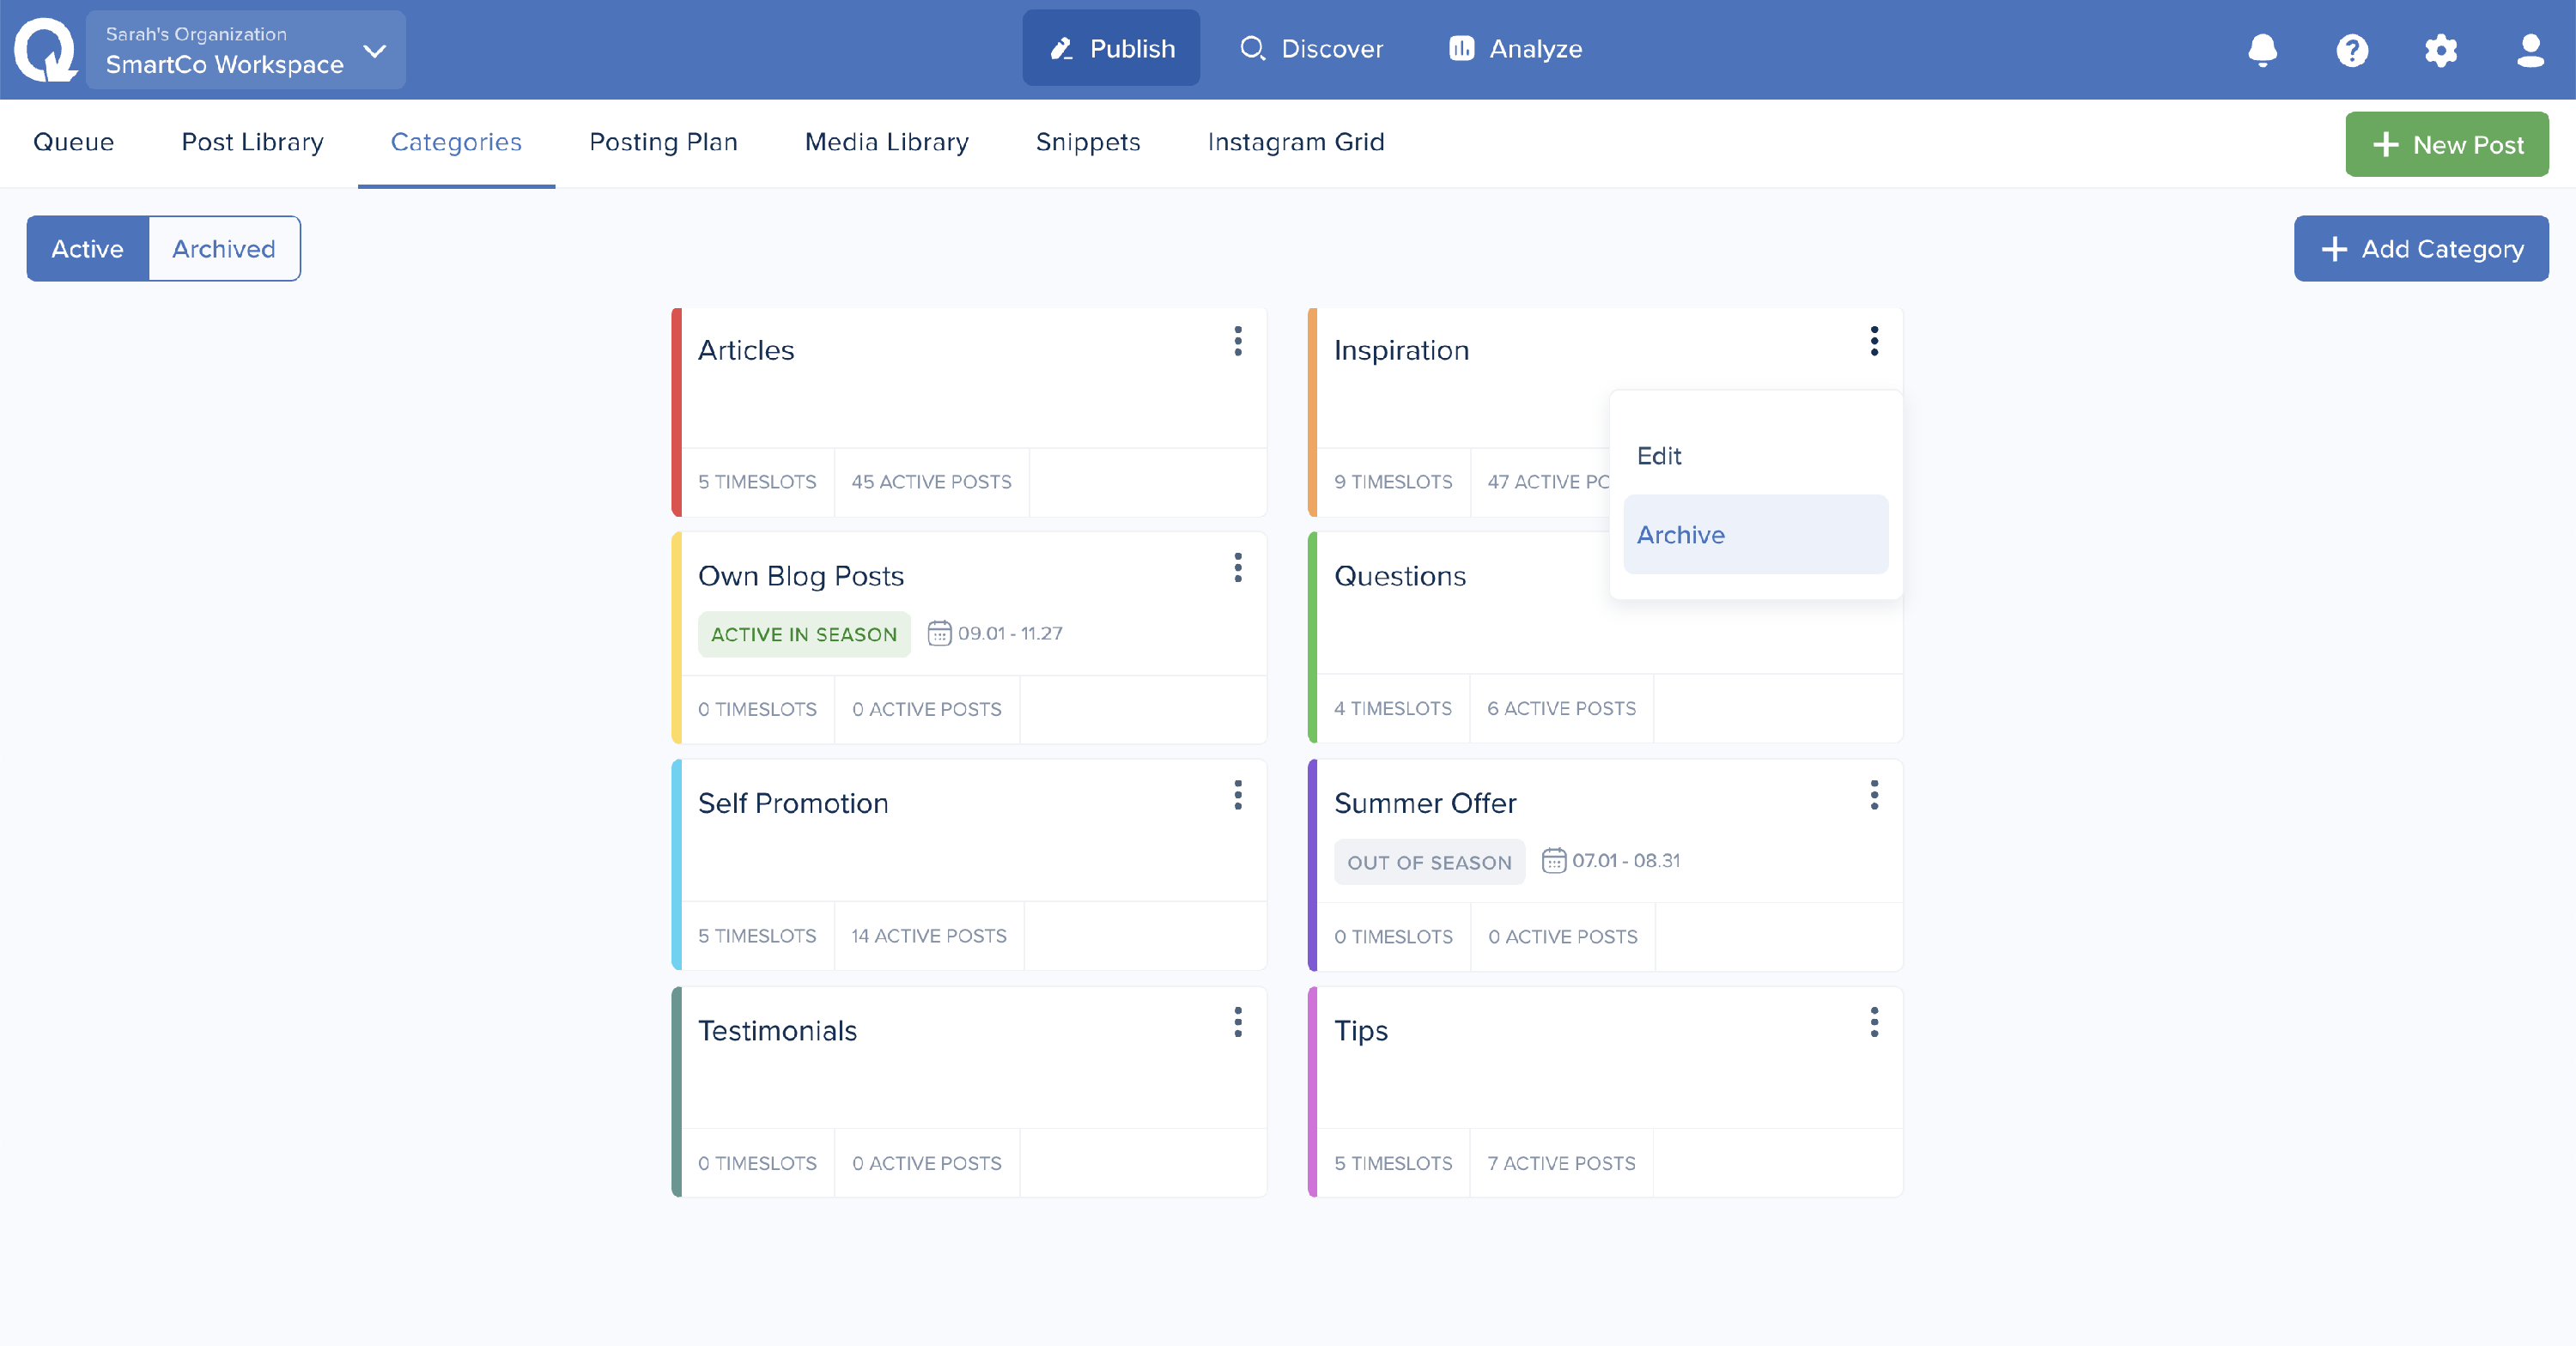Click the app logo icon
The height and width of the screenshot is (1346, 2576).
pyautogui.click(x=45, y=50)
